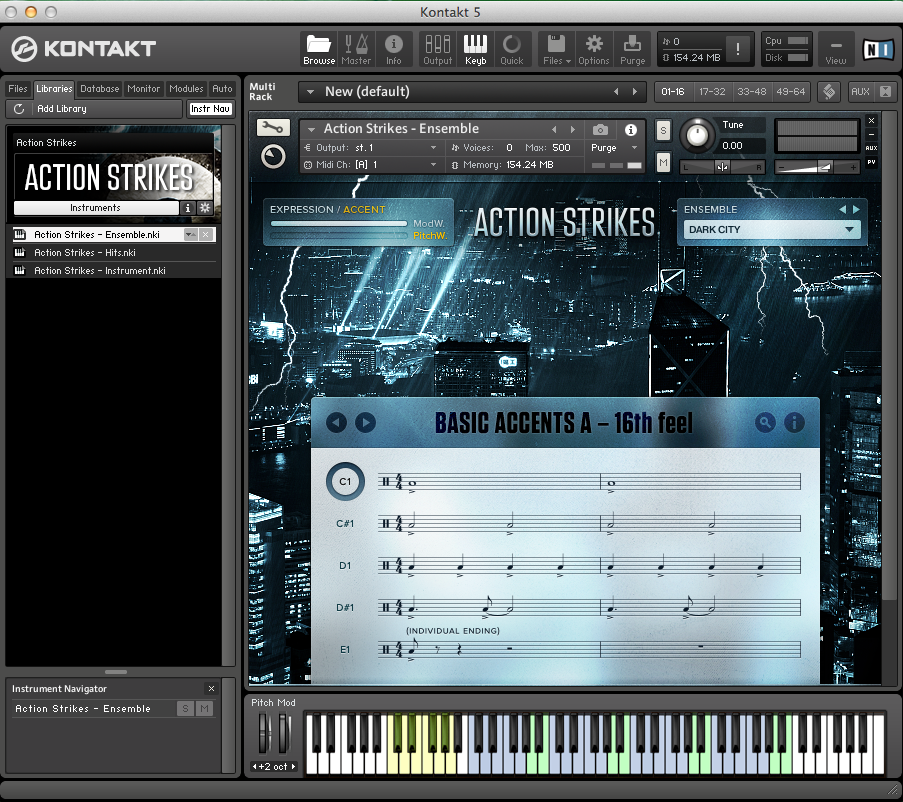Adjust the instrument volume slider
This screenshot has height=802, width=903.
point(816,168)
